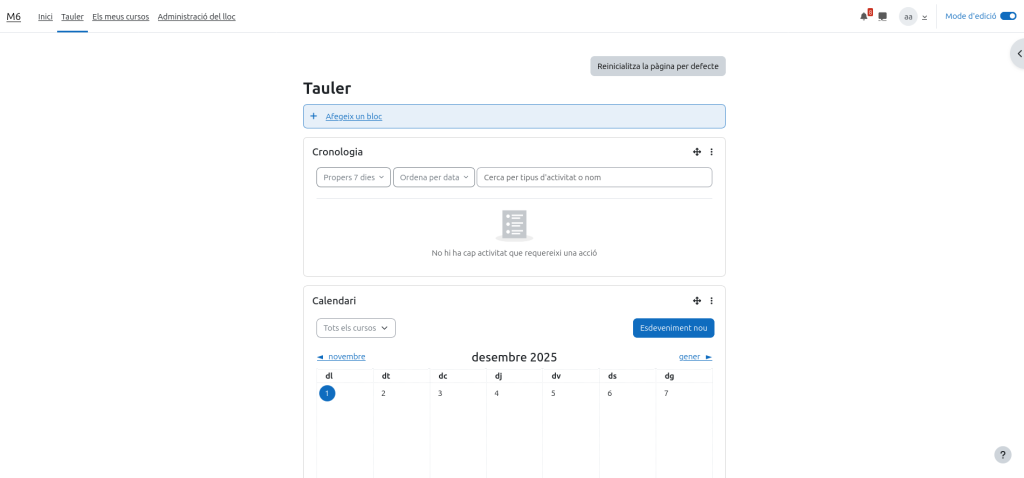Viewport: 1024px width, 478px height.
Task: Toggle the Mode d'edició switch
Action: tap(1007, 16)
